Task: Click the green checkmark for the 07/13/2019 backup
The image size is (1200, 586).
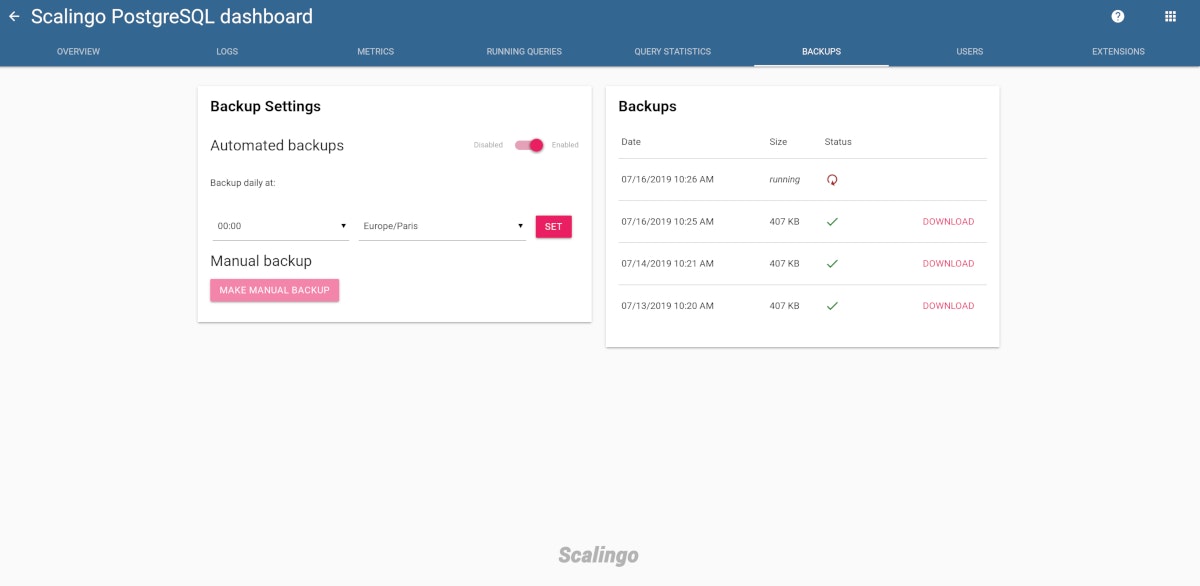Action: [832, 305]
